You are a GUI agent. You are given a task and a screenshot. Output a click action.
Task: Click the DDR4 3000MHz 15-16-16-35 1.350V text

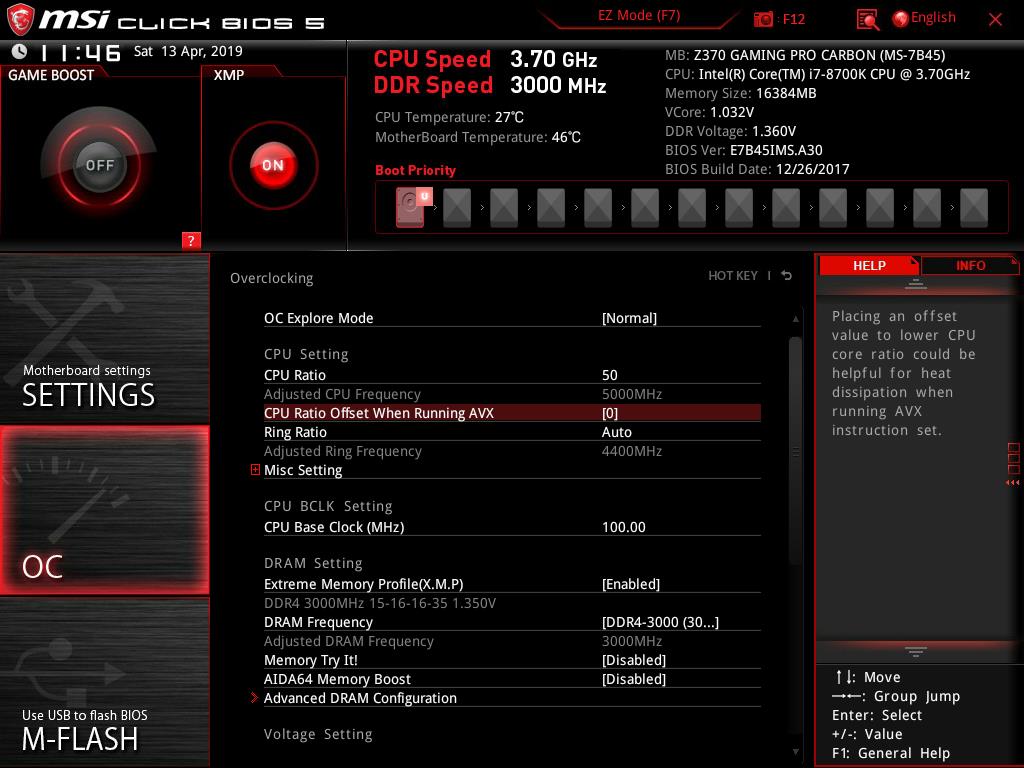[x=380, y=603]
